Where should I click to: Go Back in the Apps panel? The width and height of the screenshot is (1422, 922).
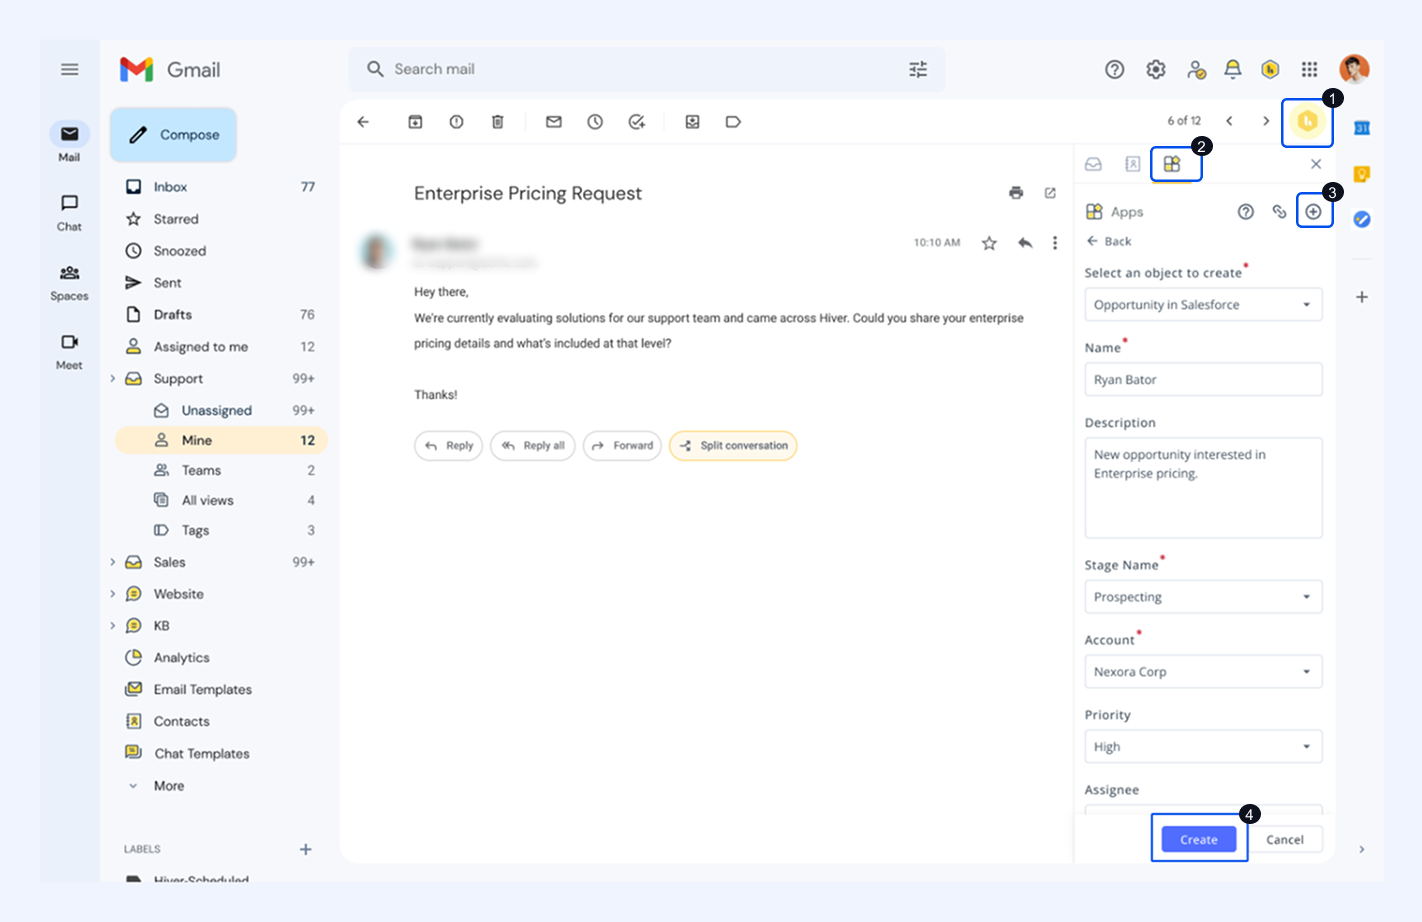coord(1109,241)
